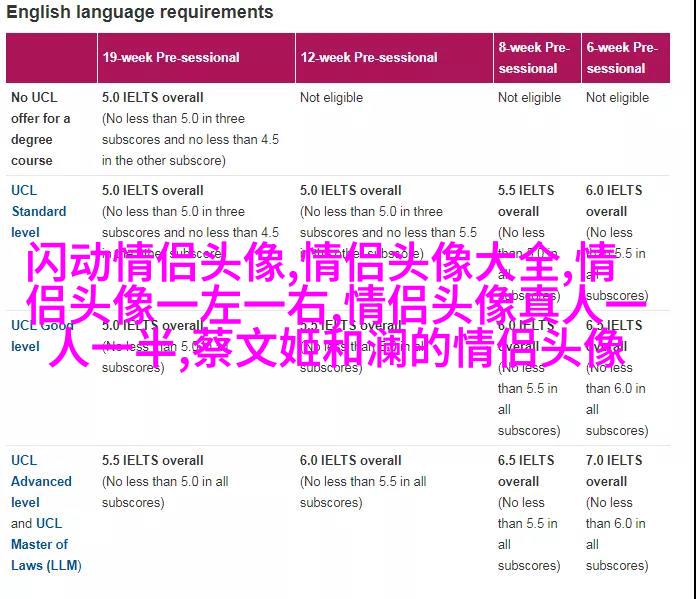Screen dimensions: 696x599
Task: Click '6.0 IELTS overall' in the Standard level row
Action: point(614,201)
